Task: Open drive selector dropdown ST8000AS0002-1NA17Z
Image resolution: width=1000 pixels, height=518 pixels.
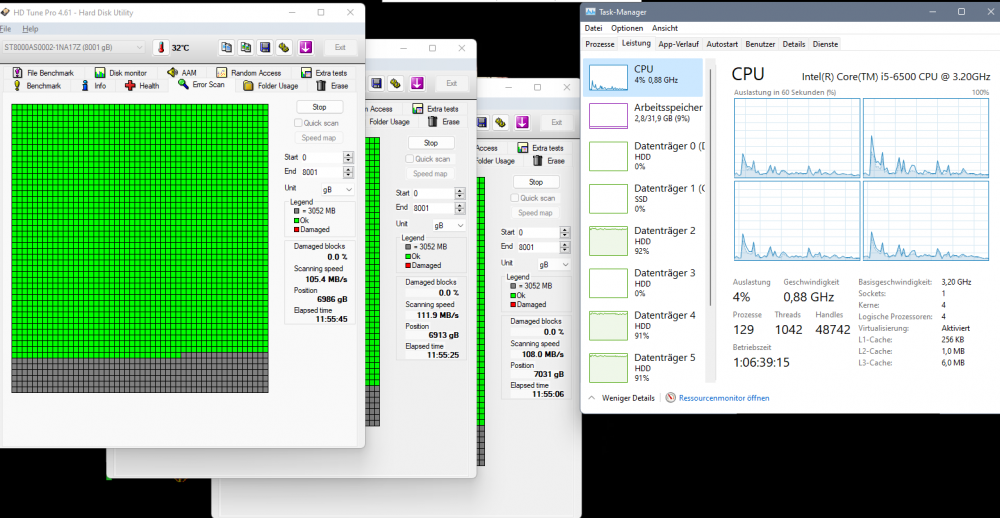Action: point(73,47)
